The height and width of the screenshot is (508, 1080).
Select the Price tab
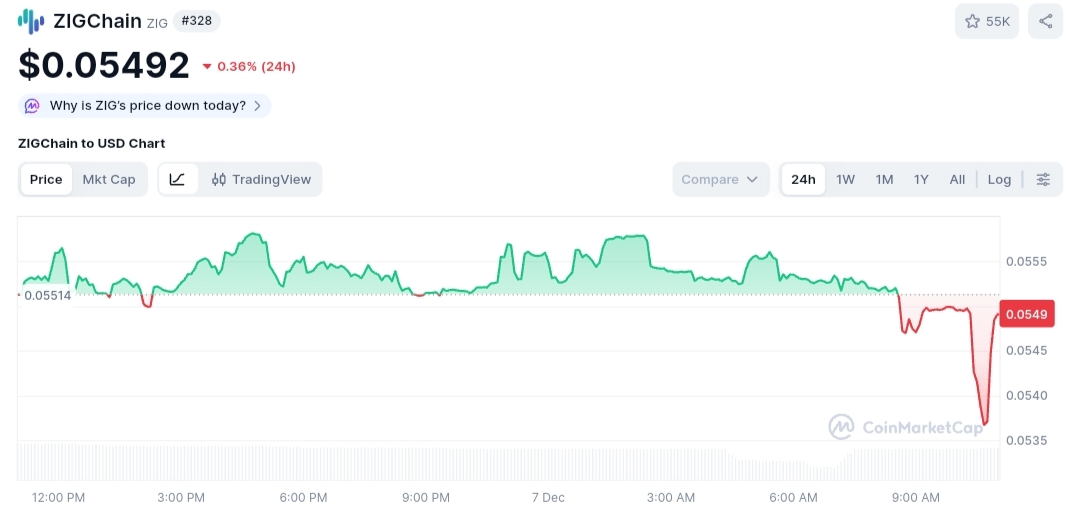pyautogui.click(x=46, y=180)
